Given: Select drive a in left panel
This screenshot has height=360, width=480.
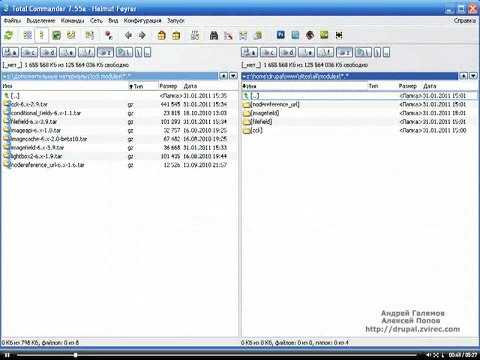Looking at the screenshot, I should pyautogui.click(x=11, y=52).
